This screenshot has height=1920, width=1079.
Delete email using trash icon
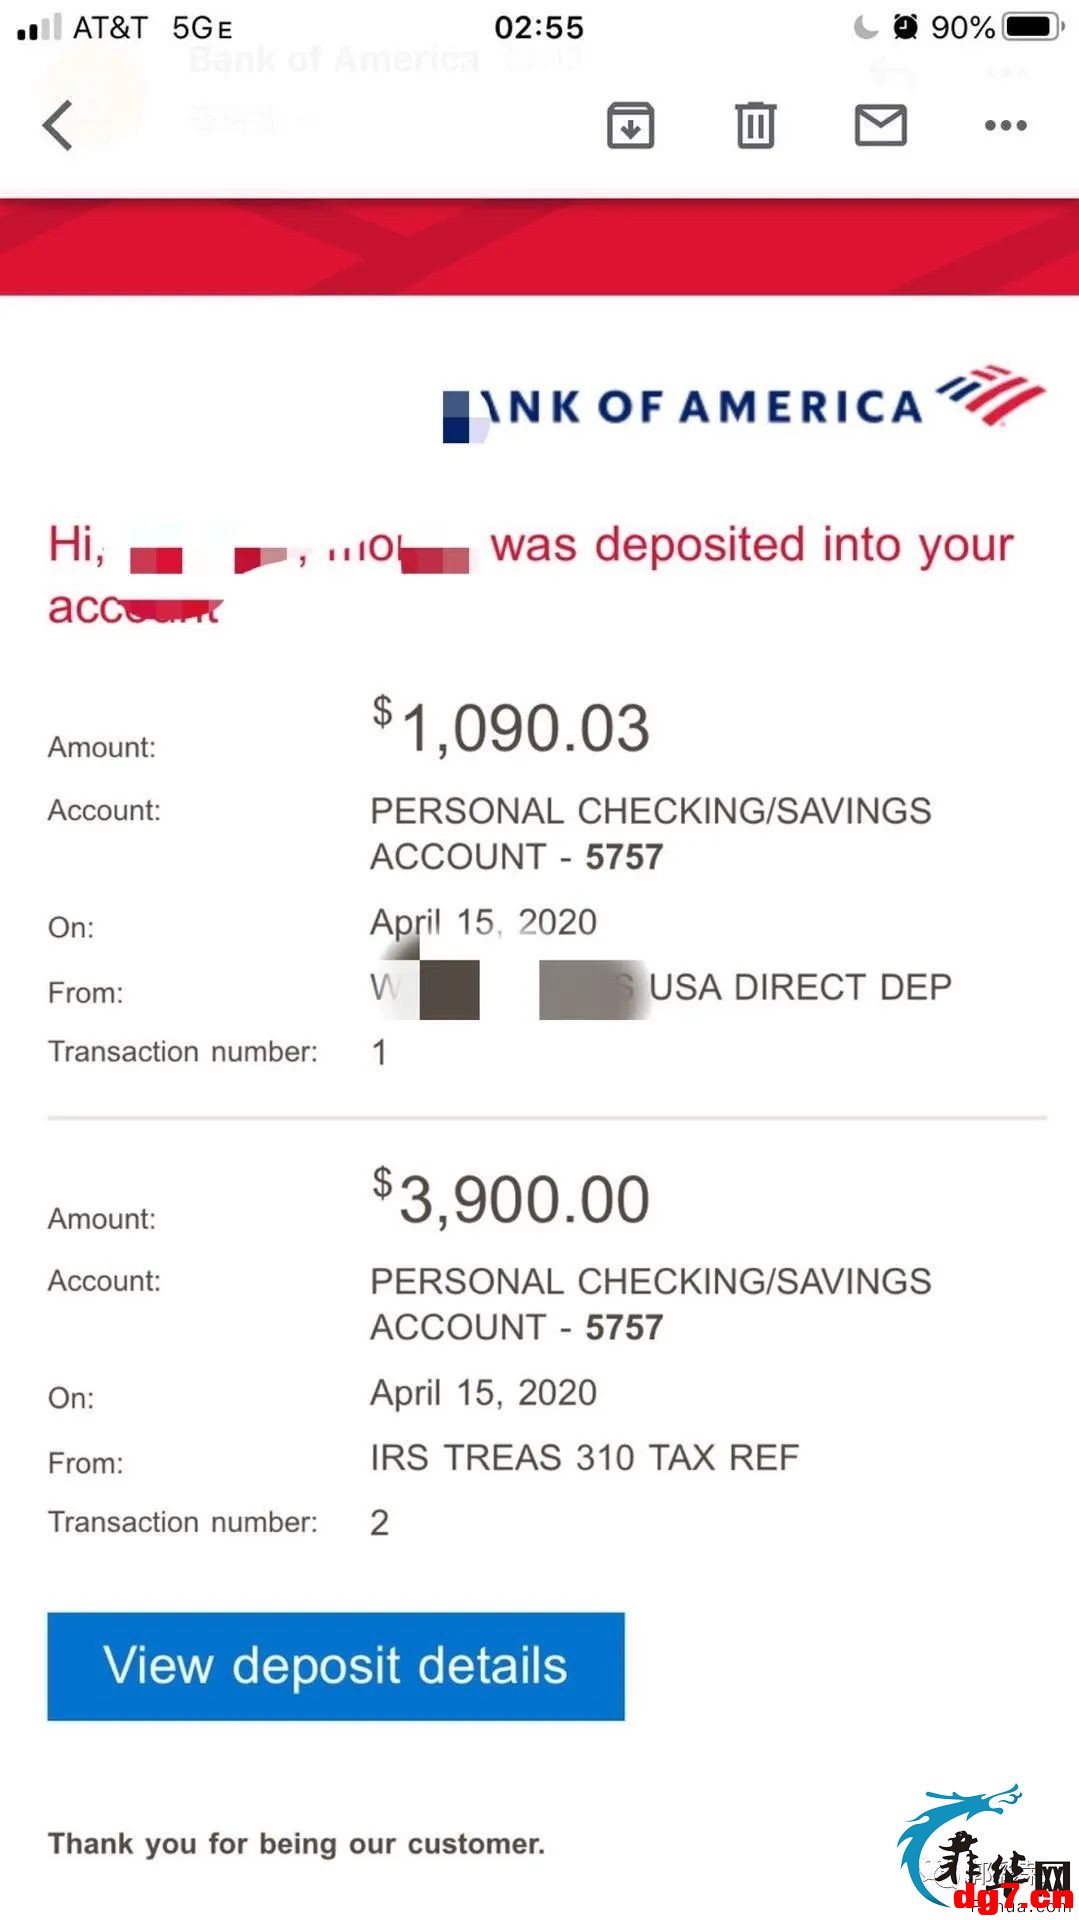(x=755, y=126)
